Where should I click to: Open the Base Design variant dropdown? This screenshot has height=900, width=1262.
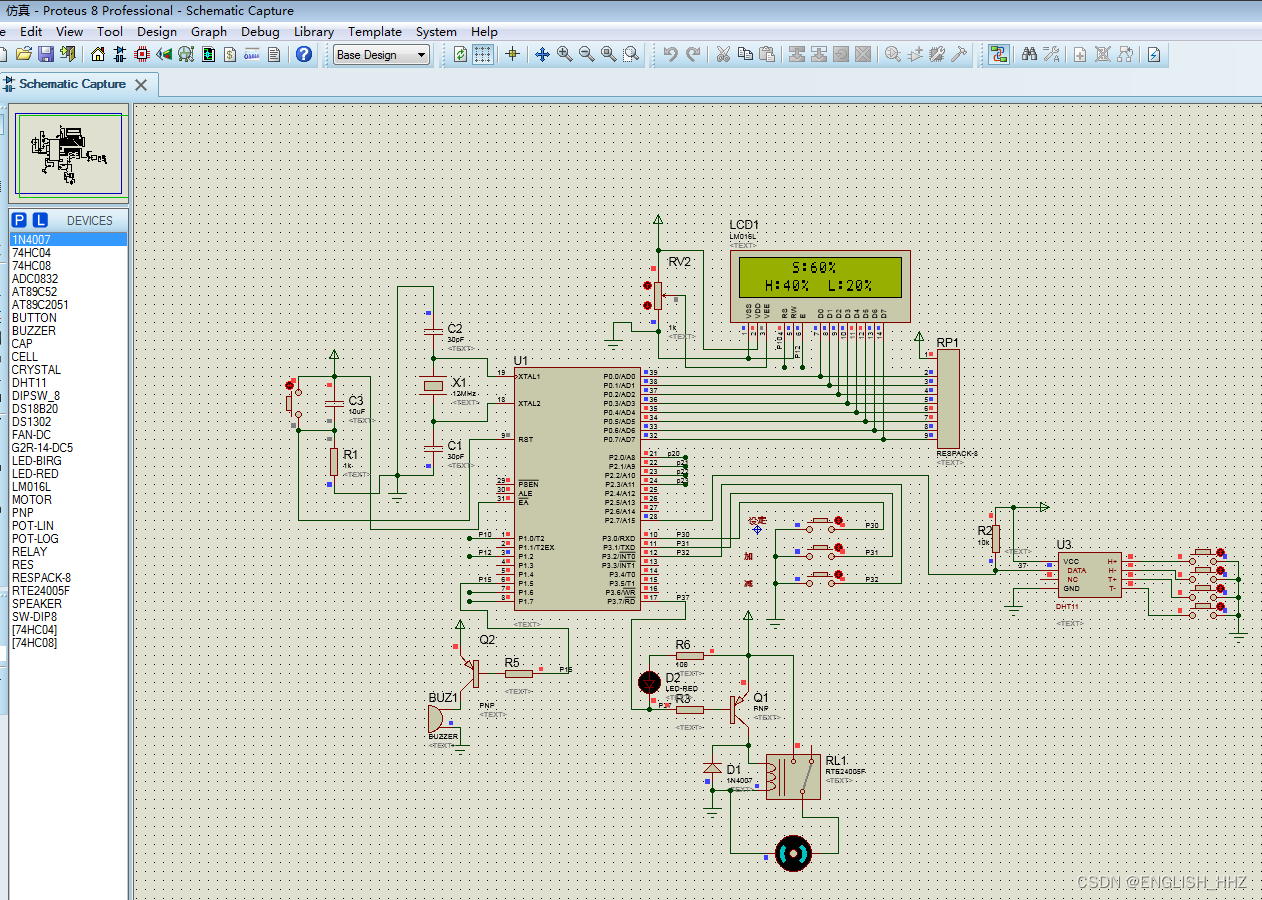[381, 55]
